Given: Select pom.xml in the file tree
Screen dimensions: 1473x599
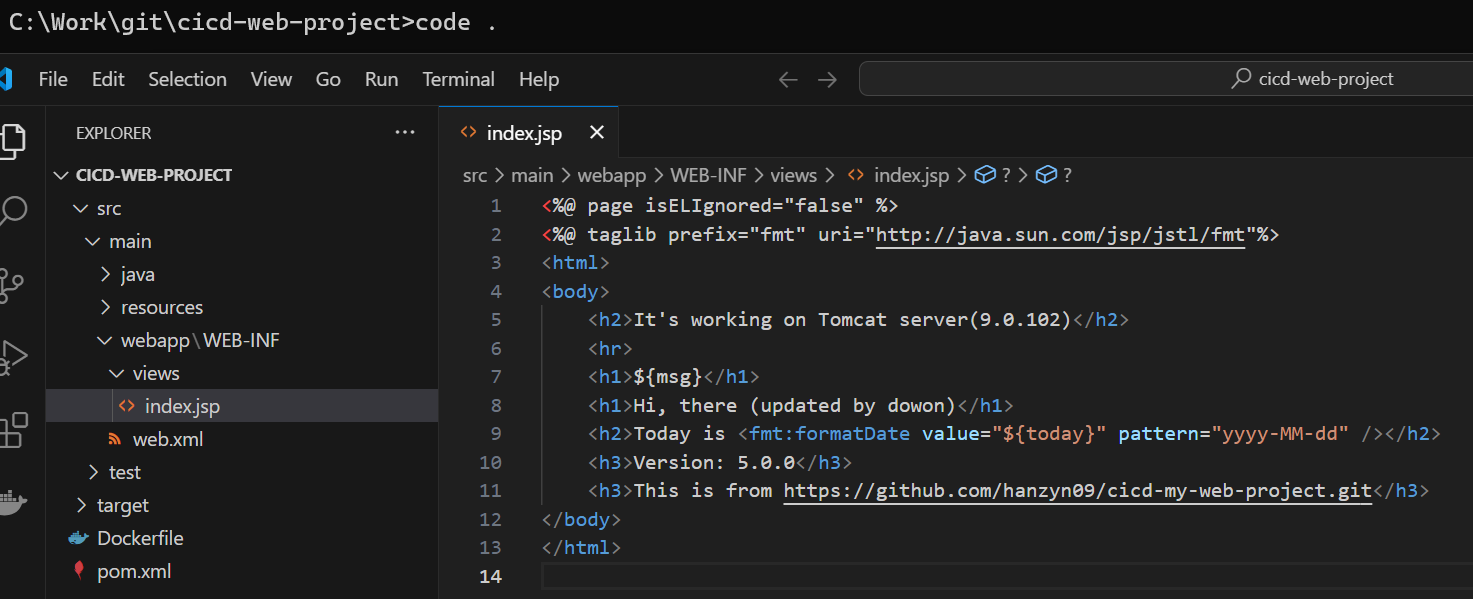Looking at the screenshot, I should point(134,571).
